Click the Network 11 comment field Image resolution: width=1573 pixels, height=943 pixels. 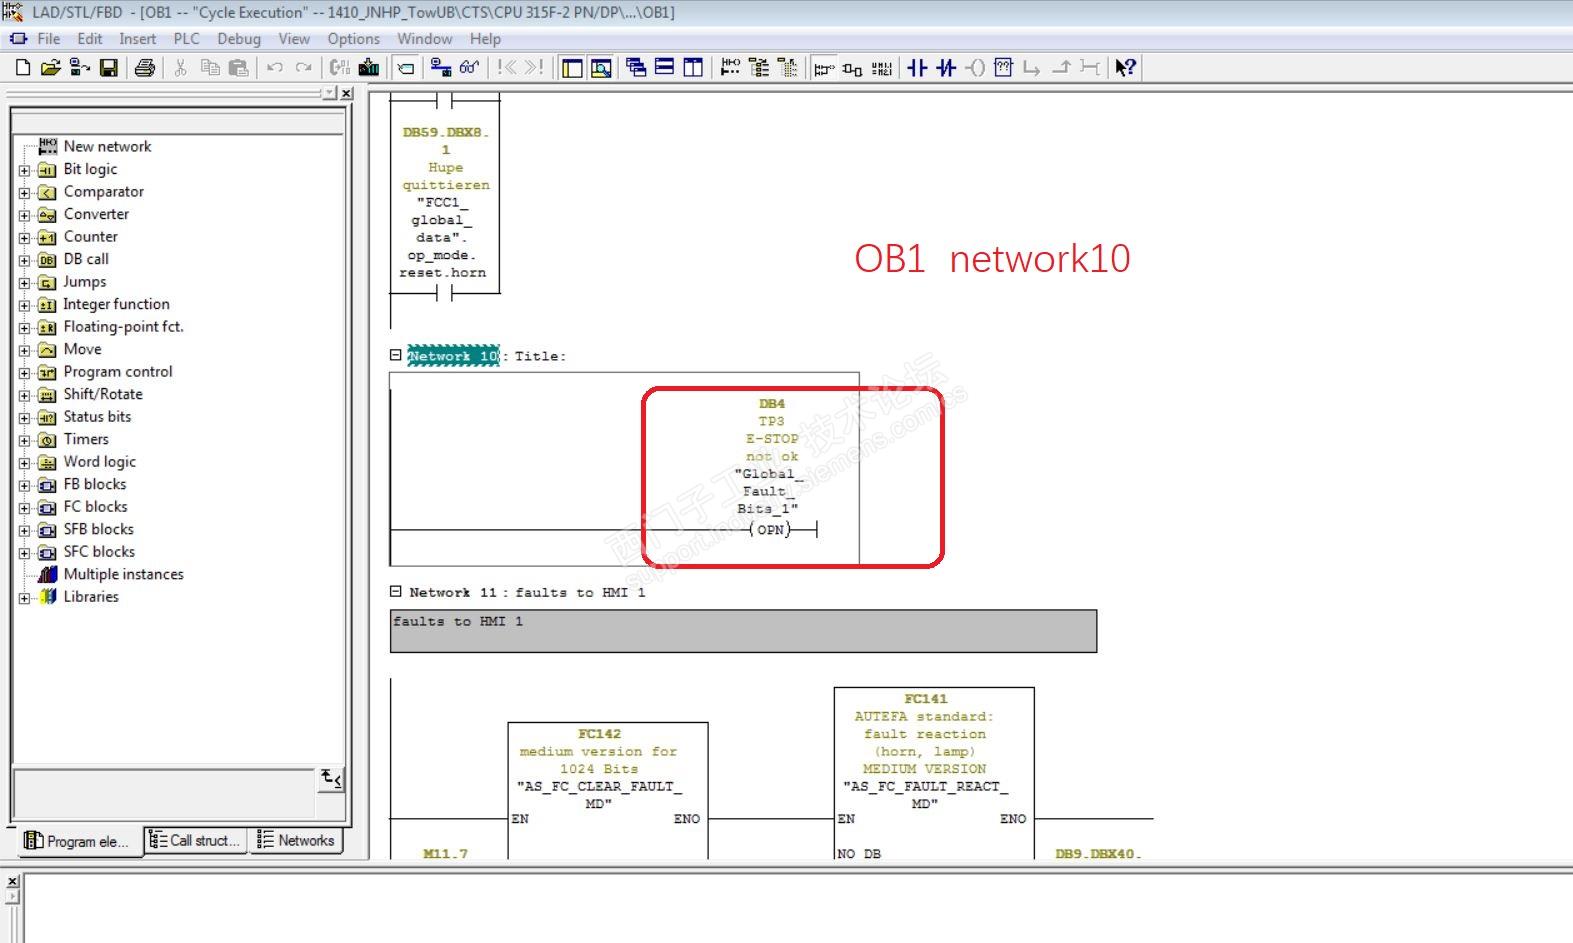click(x=743, y=631)
